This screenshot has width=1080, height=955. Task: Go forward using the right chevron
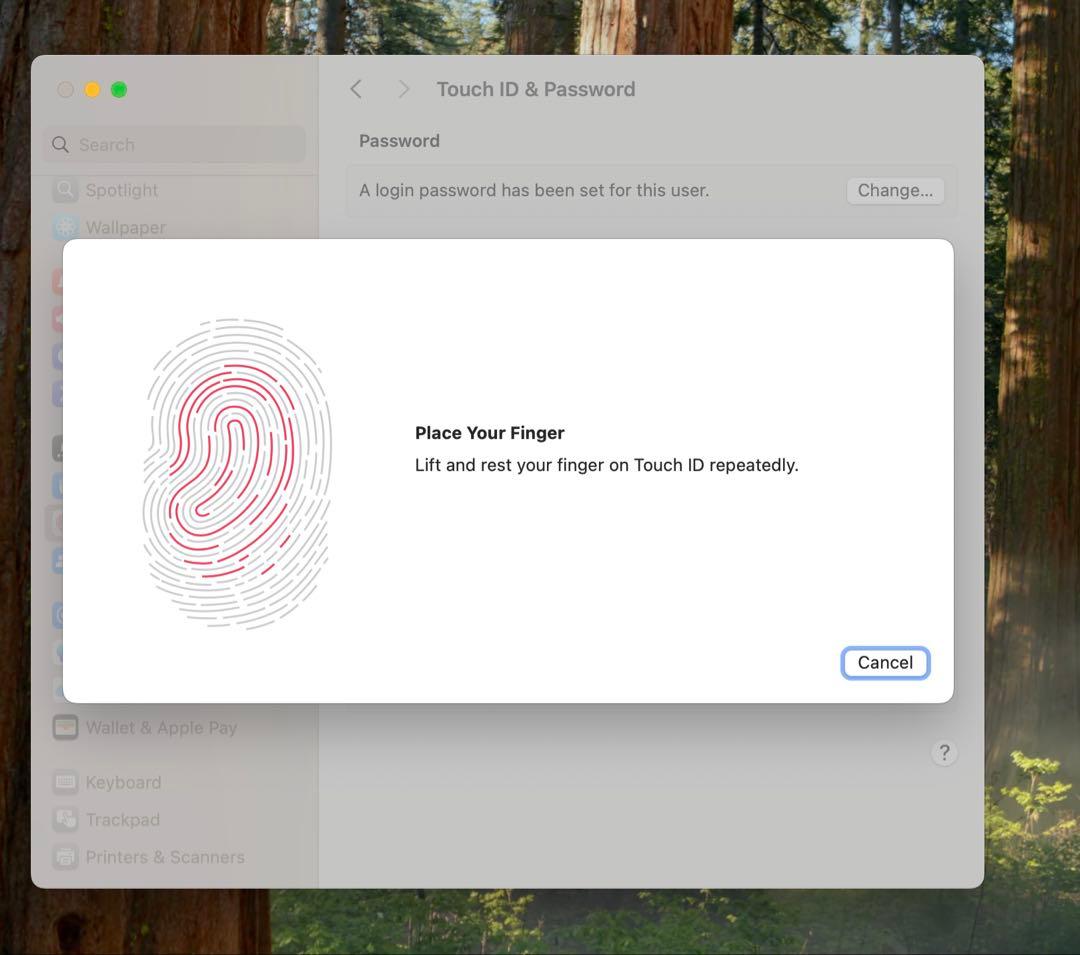(x=404, y=89)
